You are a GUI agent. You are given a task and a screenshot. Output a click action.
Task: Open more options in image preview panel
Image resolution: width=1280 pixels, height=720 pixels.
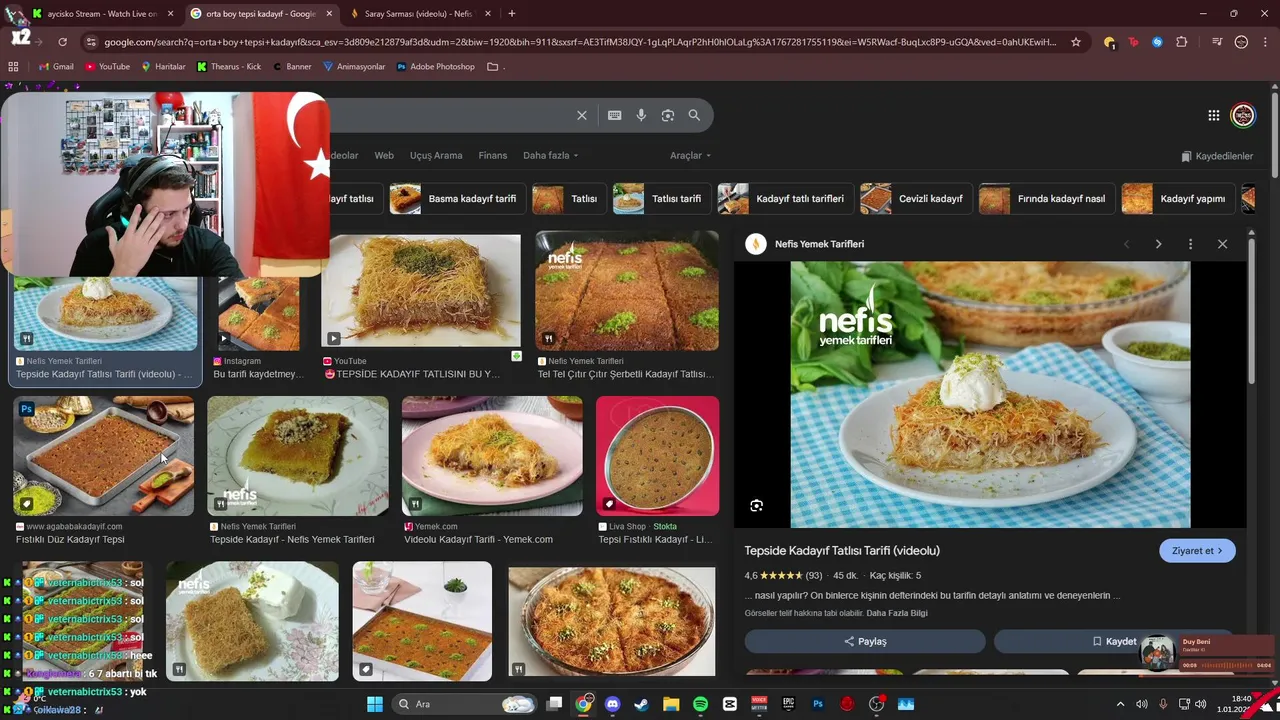[1190, 244]
